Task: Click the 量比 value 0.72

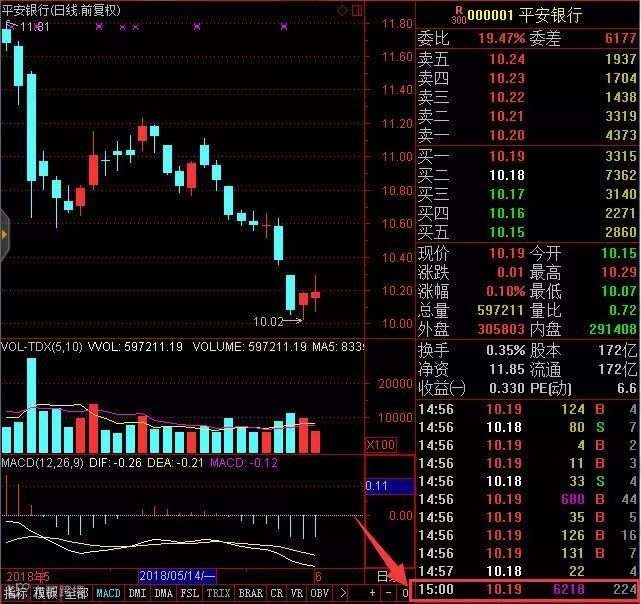Action: point(623,310)
